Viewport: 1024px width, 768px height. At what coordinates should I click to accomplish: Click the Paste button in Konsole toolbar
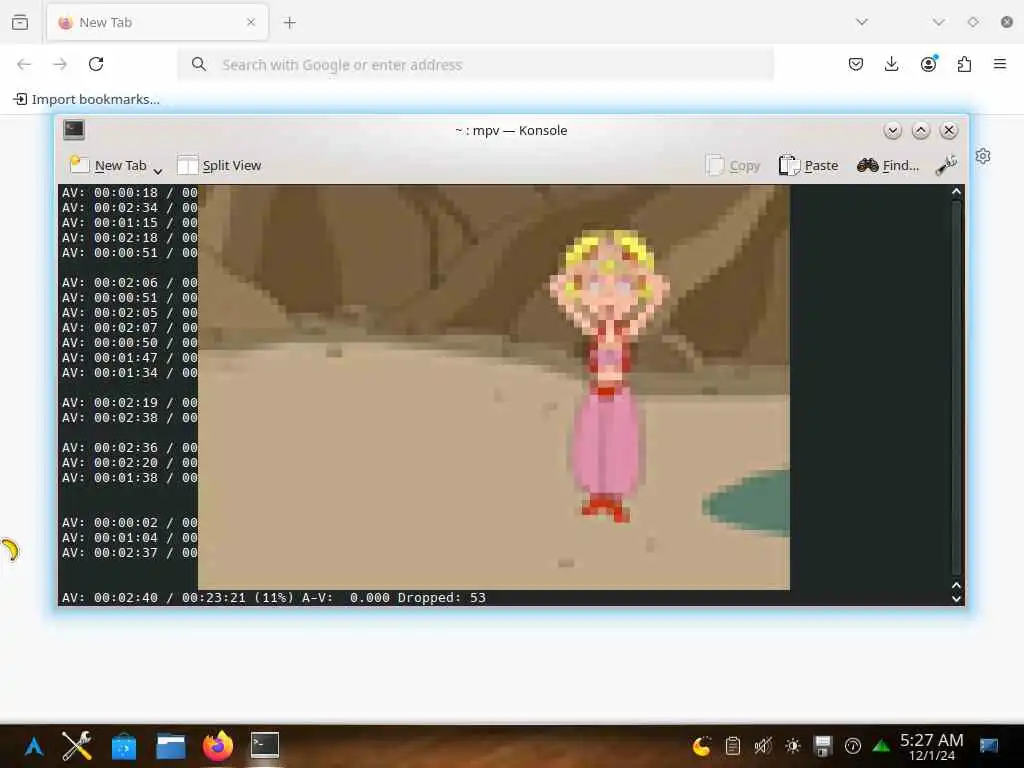coord(808,165)
